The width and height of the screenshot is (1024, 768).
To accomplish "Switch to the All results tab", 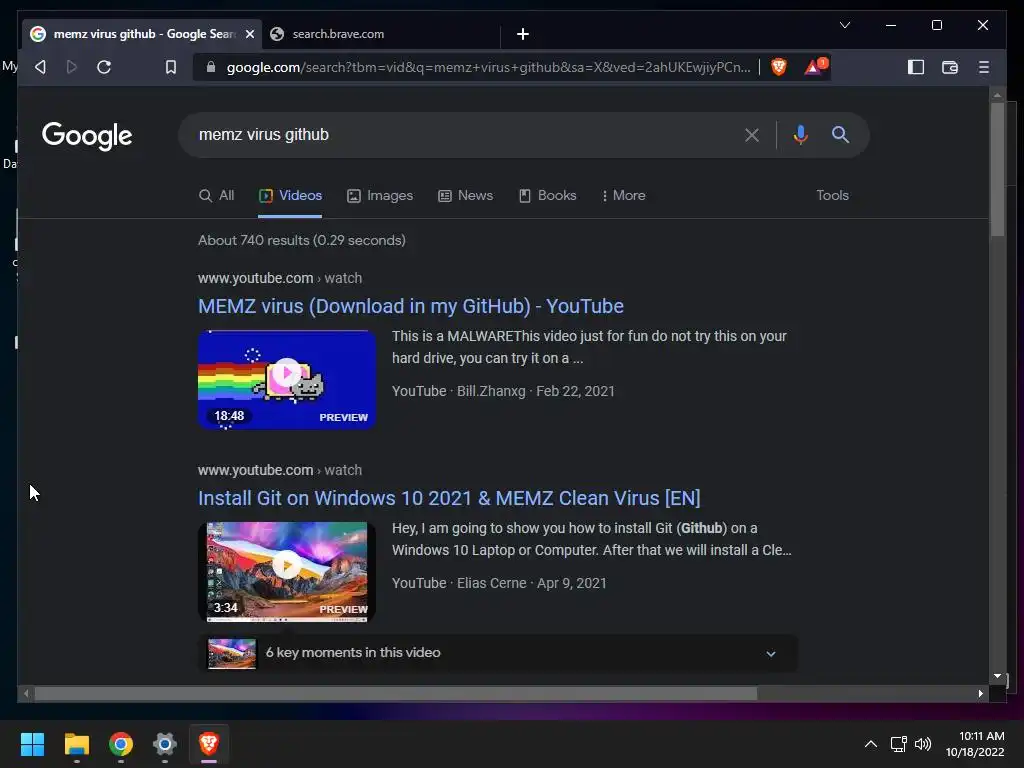I will point(216,195).
